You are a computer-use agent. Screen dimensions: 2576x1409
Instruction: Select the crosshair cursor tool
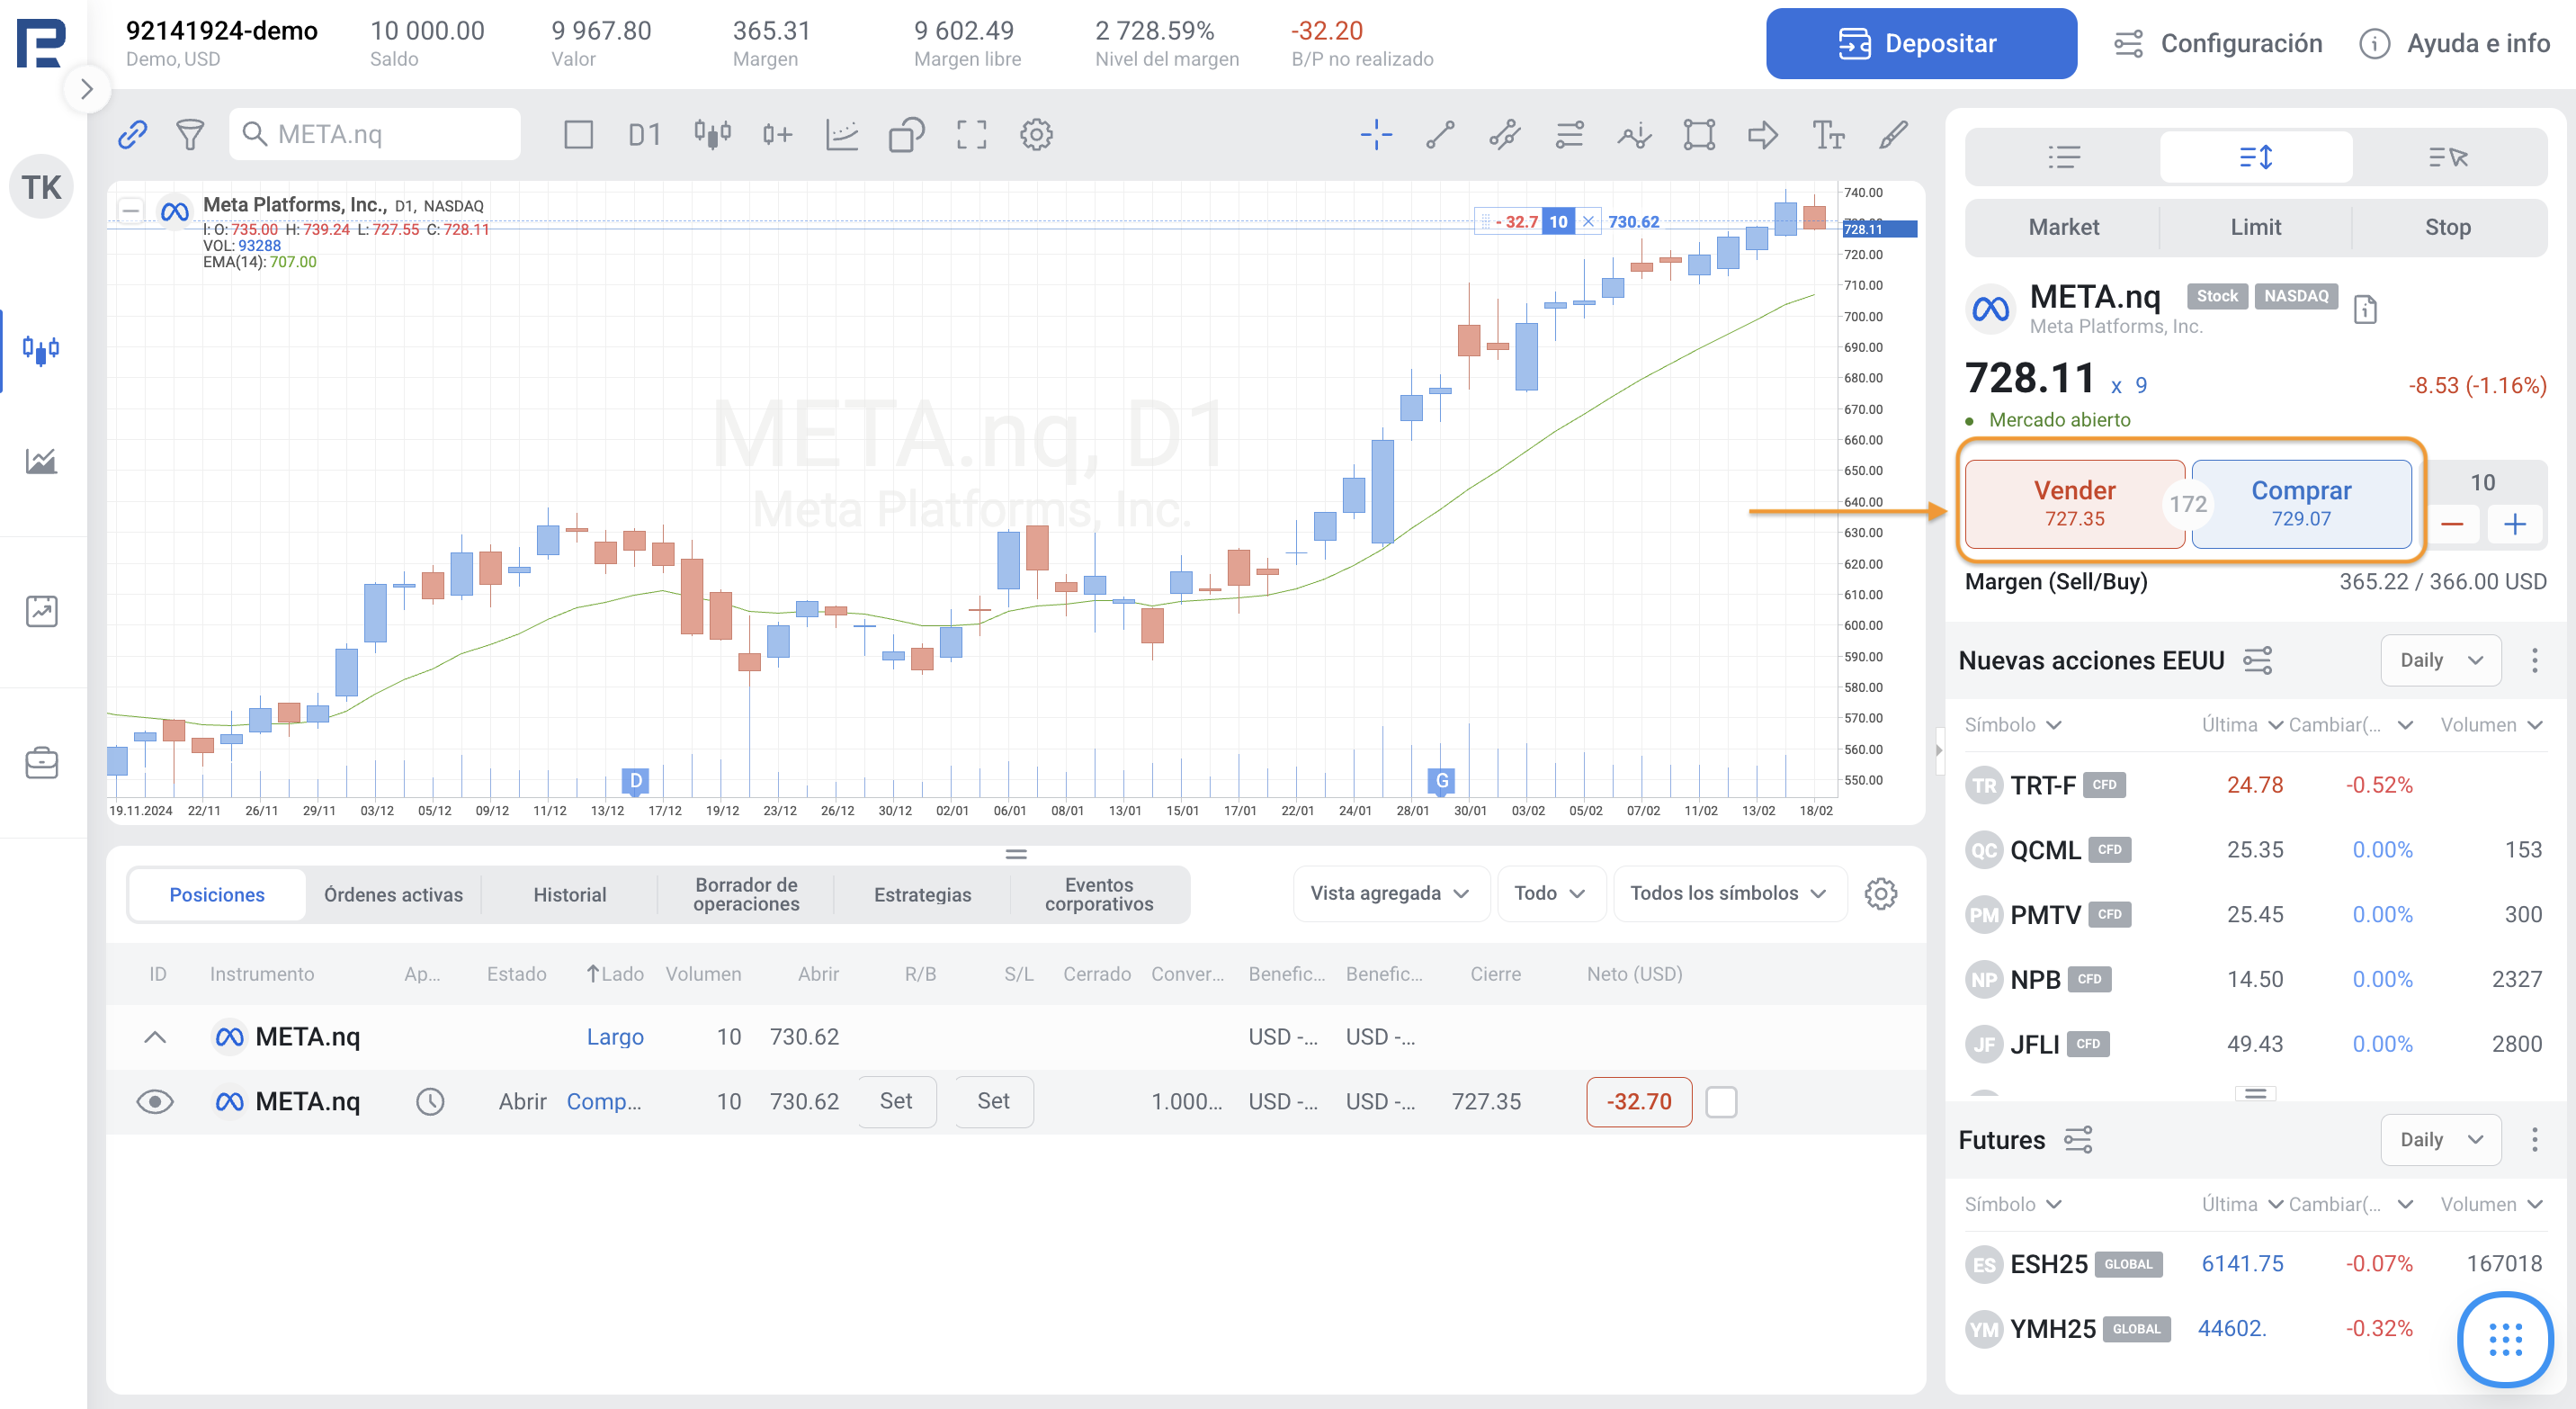tap(1376, 134)
